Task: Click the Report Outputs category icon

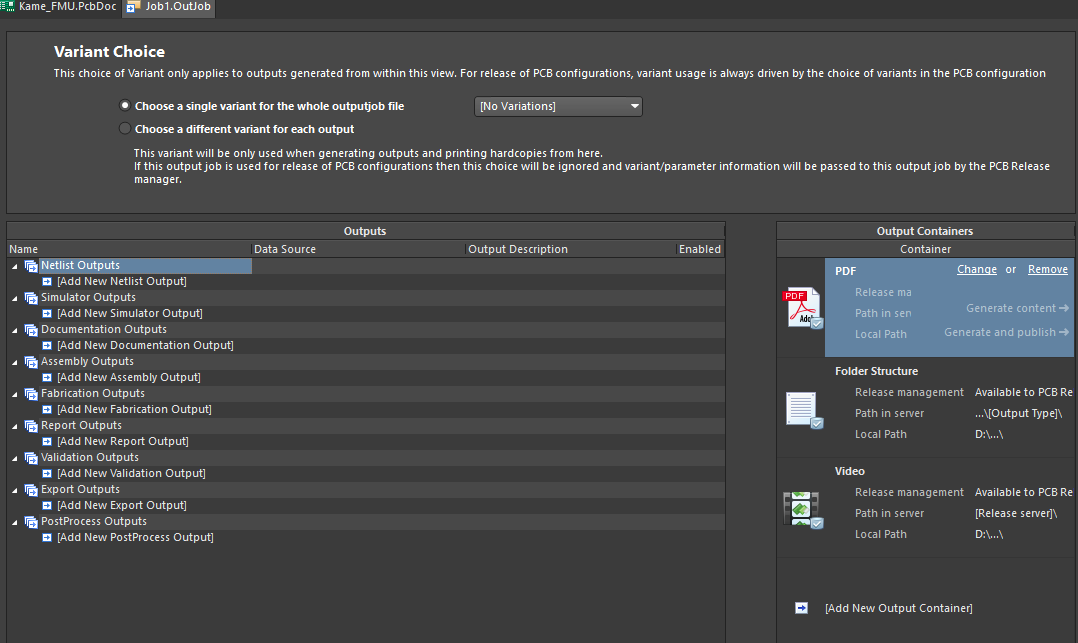Action: [x=30, y=425]
